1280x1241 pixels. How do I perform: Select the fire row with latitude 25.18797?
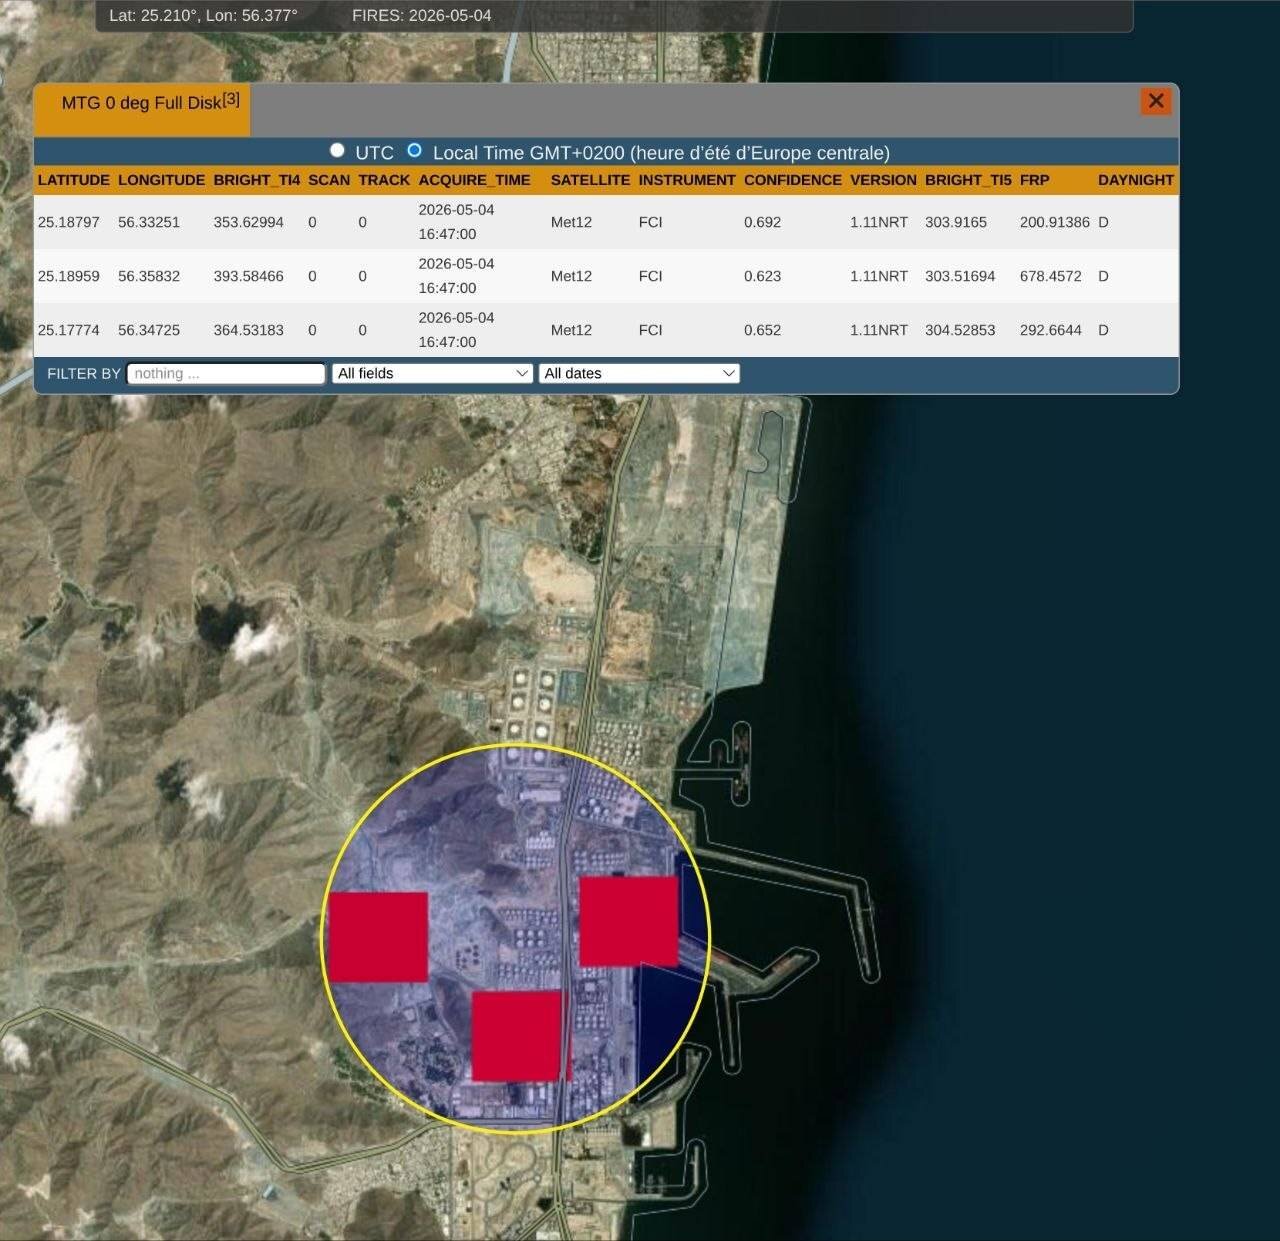pyautogui.click(x=606, y=222)
